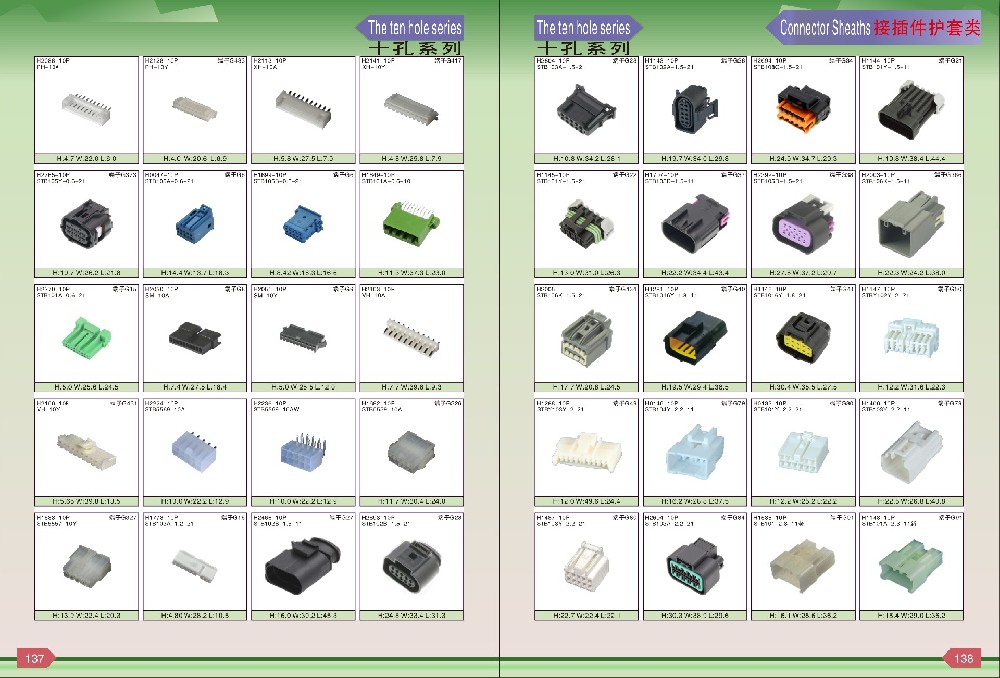Select the purple-faced black connector image
The height and width of the screenshot is (678, 1000).
(x=803, y=225)
